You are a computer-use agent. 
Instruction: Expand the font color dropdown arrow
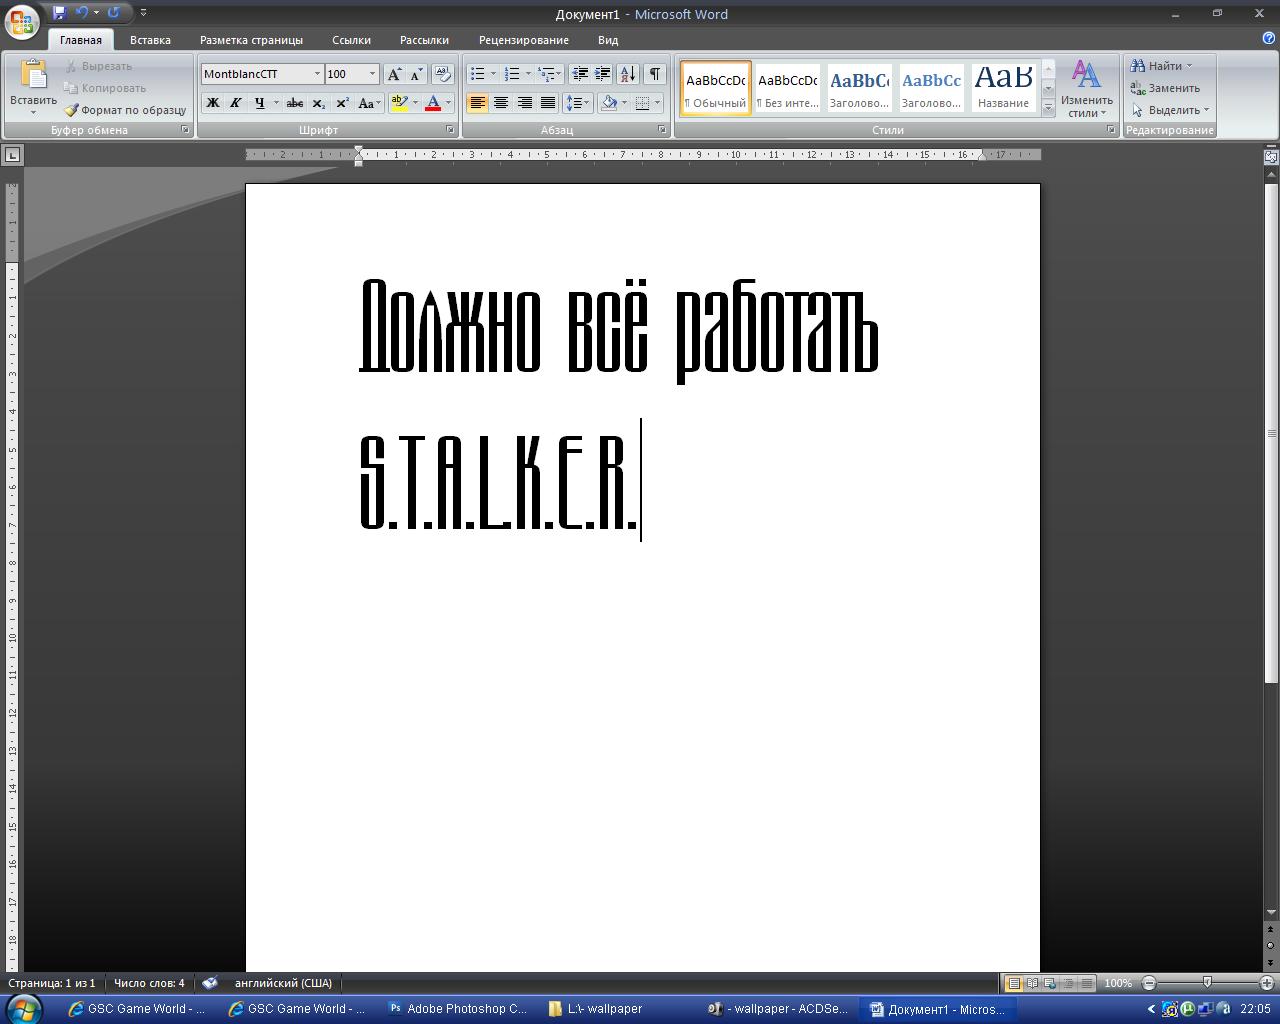click(x=448, y=103)
